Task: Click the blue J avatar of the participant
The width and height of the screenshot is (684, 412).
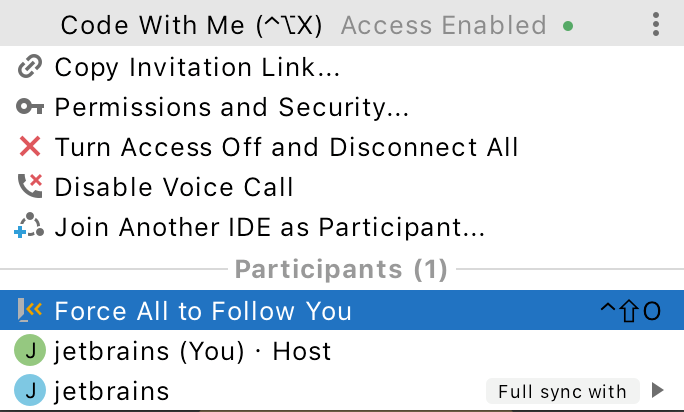Action: pyautogui.click(x=30, y=390)
